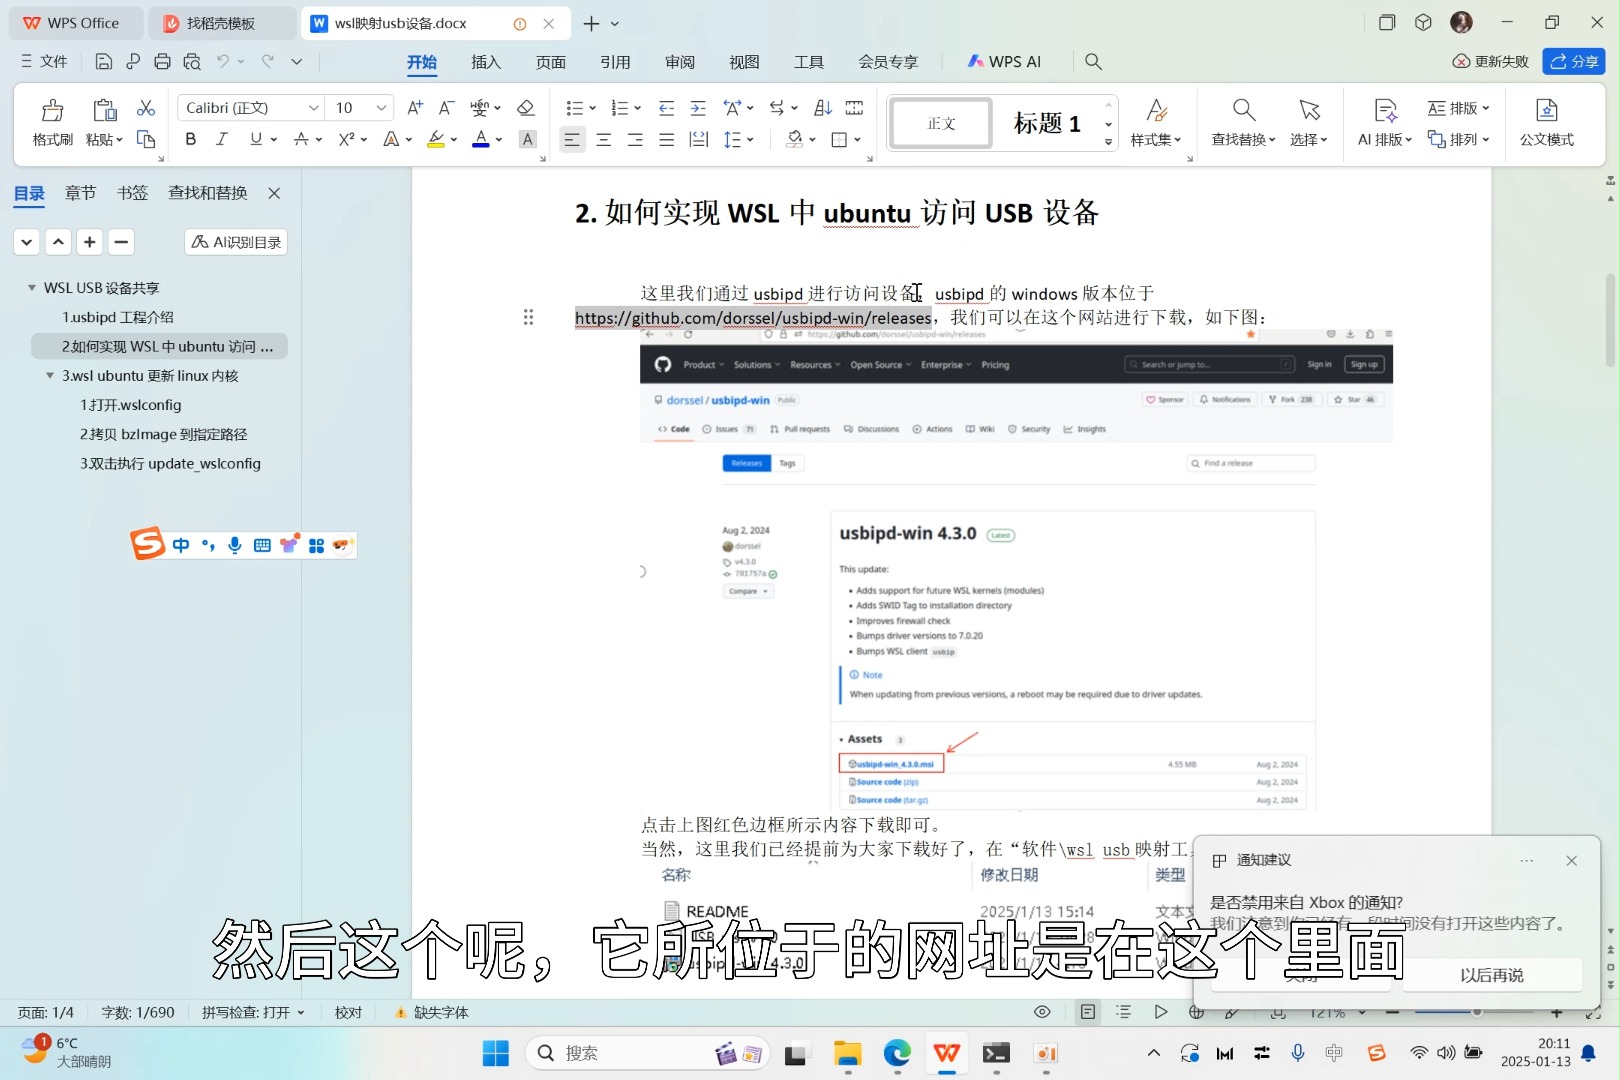This screenshot has height=1080, width=1620.
Task: Decrease font size with A- icon
Action: [x=447, y=108]
